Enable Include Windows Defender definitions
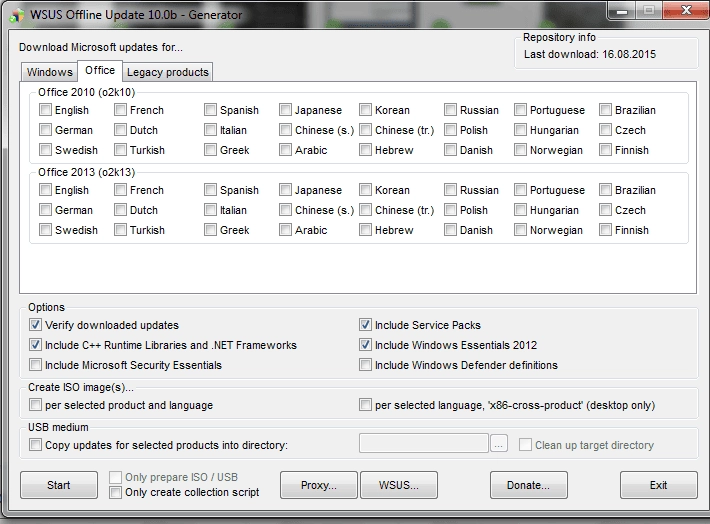 [365, 365]
